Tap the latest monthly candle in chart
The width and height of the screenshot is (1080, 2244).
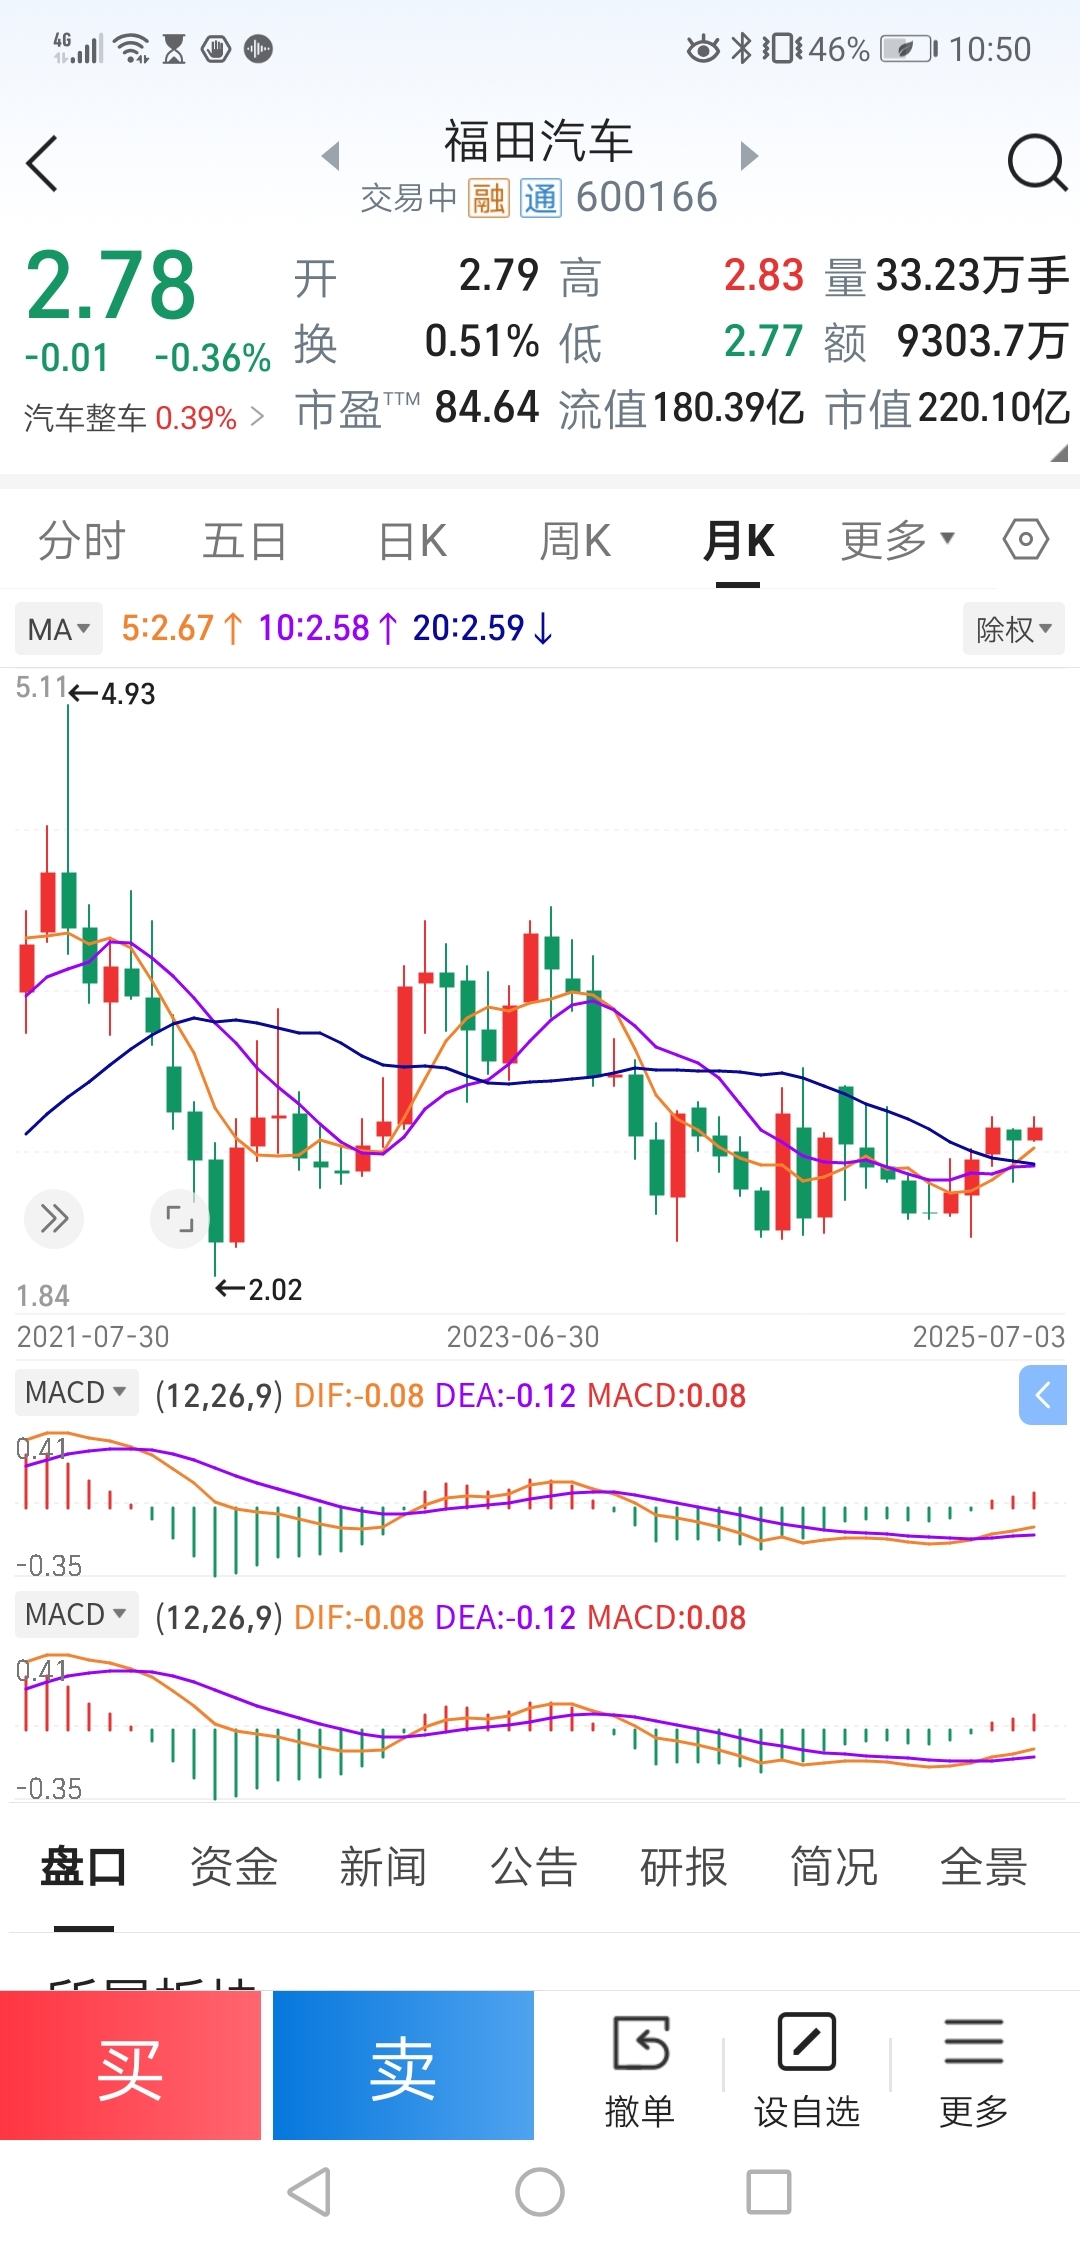pyautogui.click(x=1034, y=1134)
